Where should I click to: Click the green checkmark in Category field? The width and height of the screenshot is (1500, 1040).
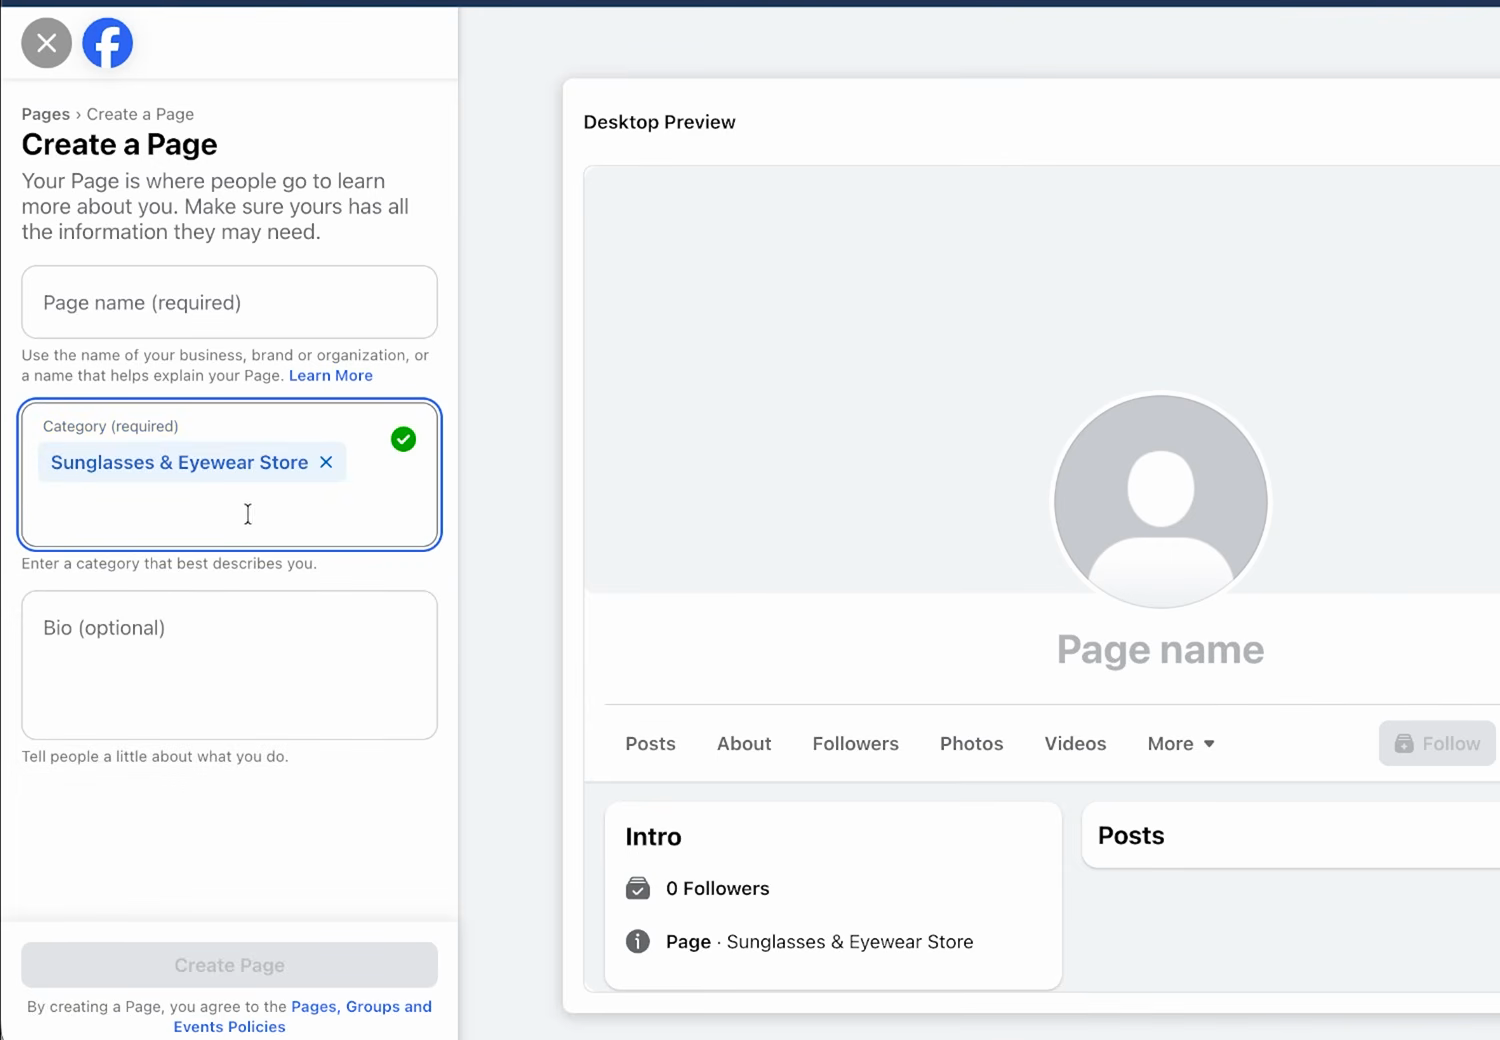coord(403,439)
